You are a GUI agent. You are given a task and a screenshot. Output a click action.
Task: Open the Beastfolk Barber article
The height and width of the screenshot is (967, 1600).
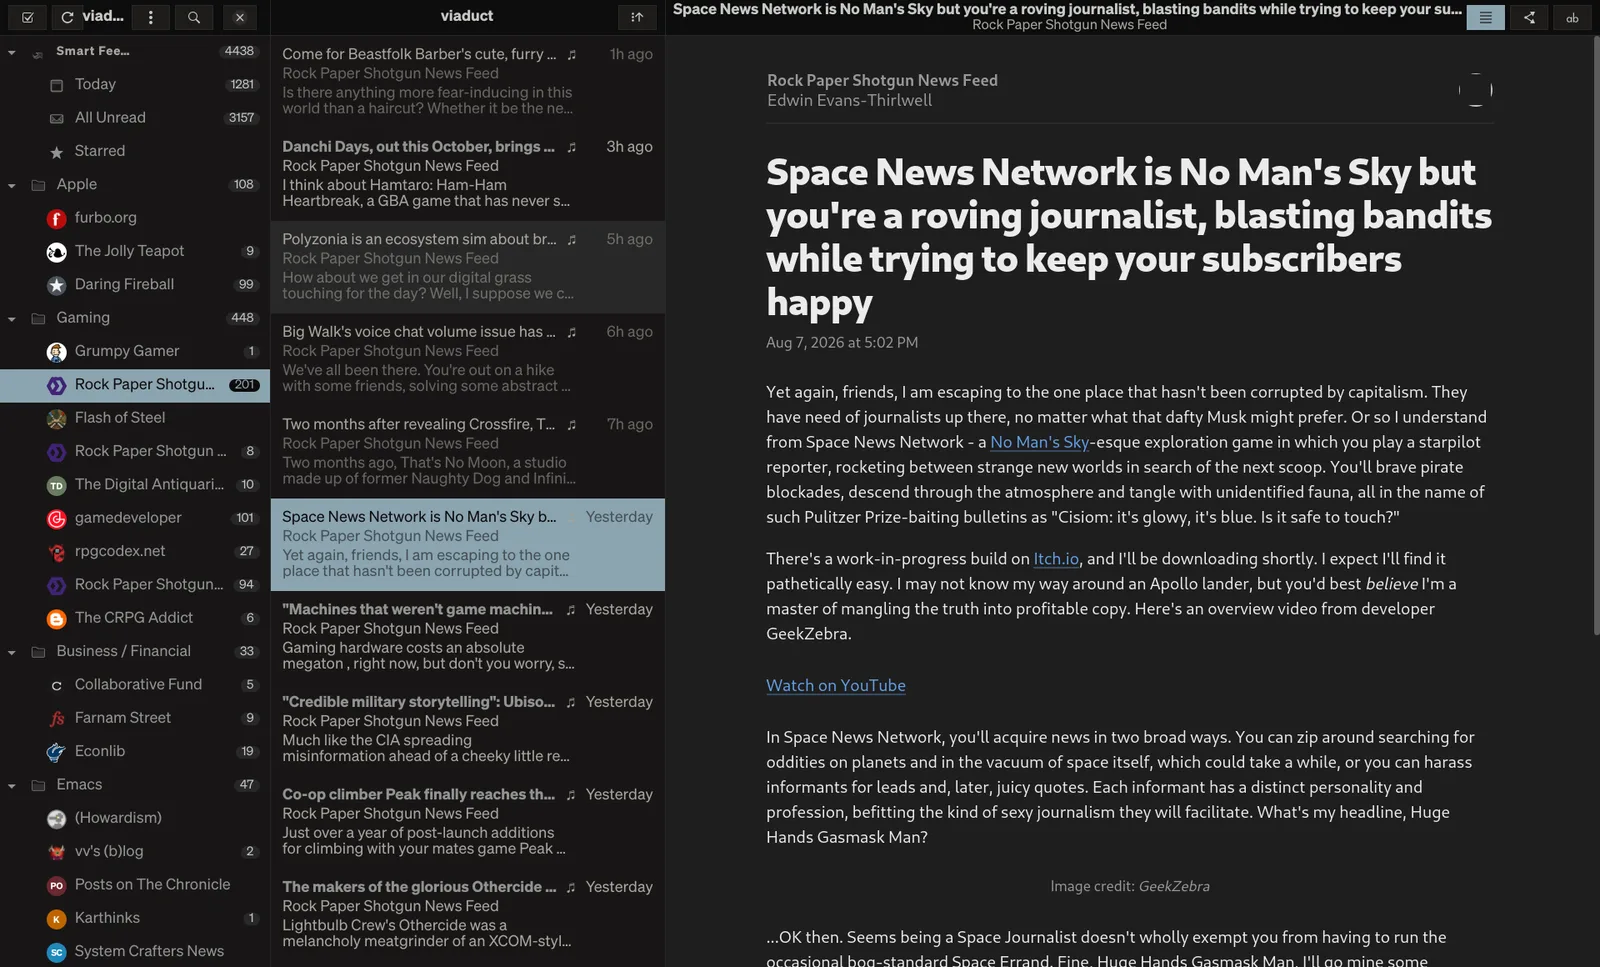point(467,82)
